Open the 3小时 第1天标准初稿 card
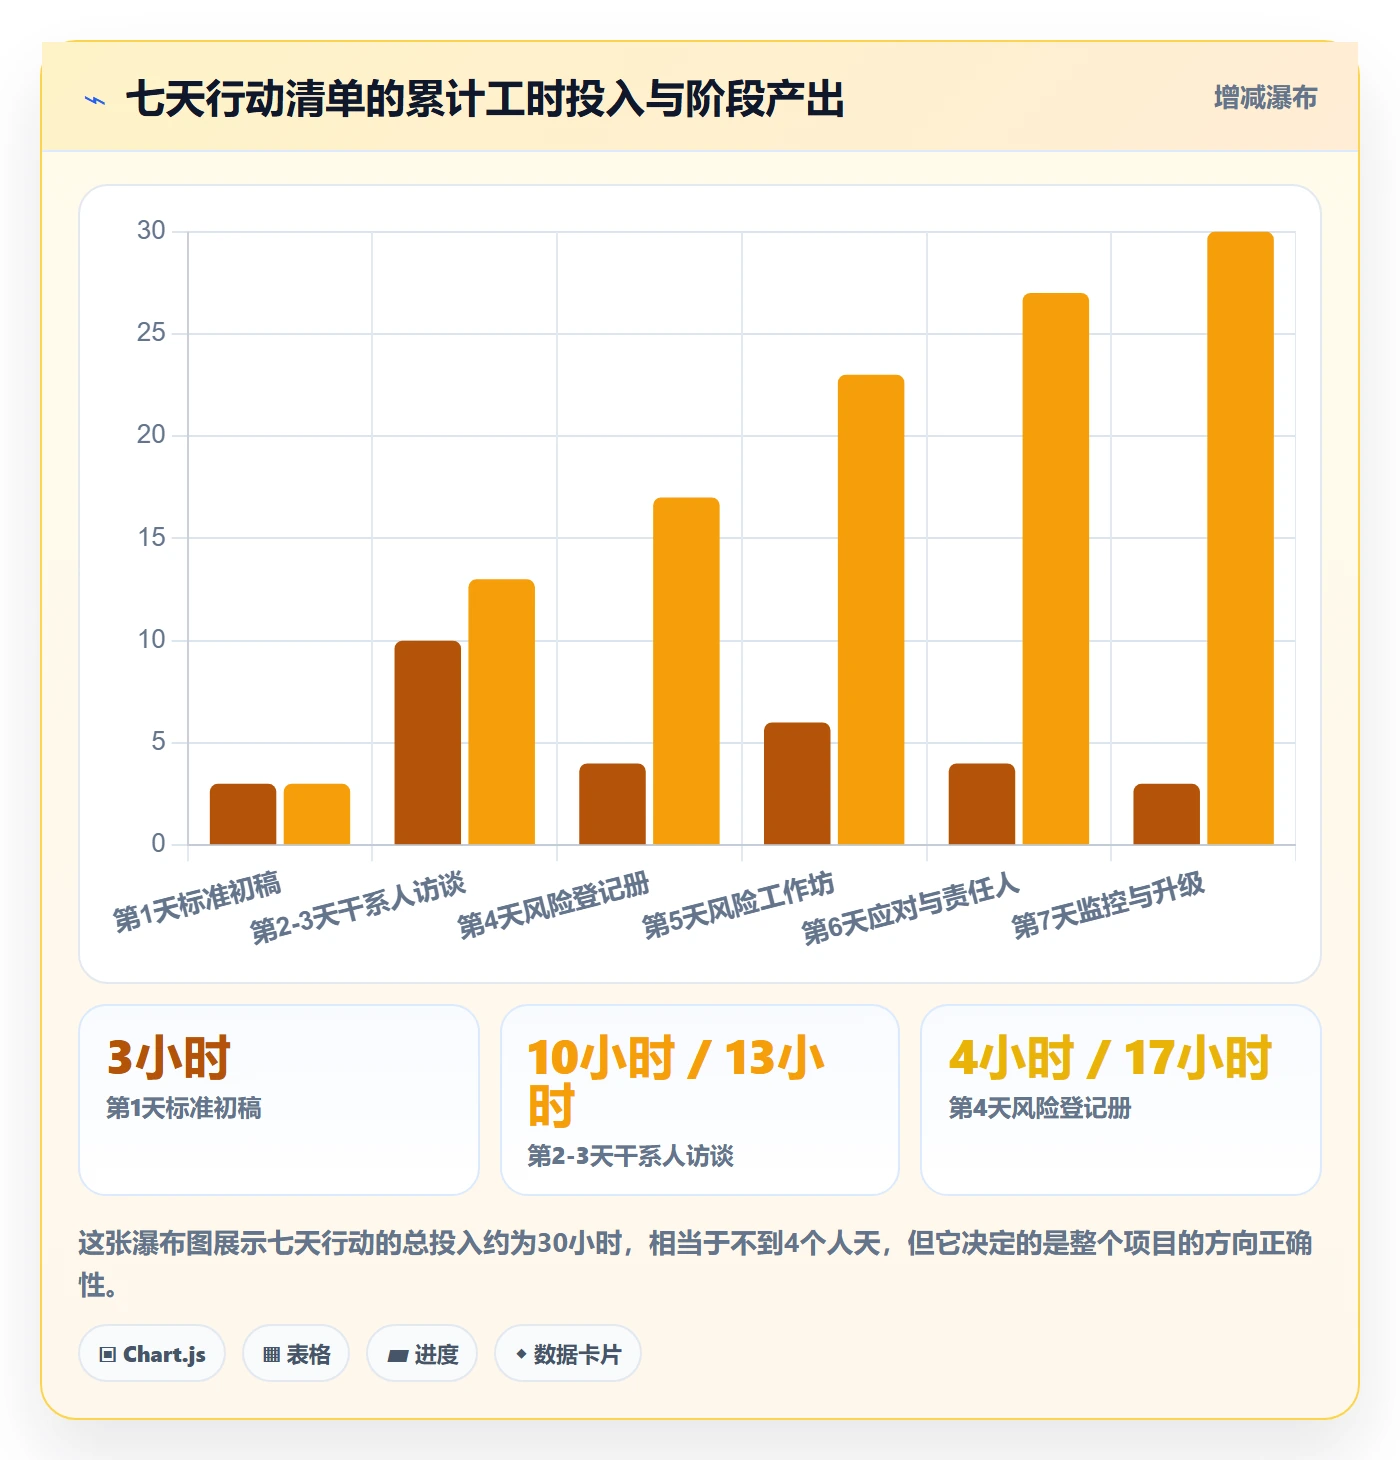This screenshot has height=1460, width=1400. click(x=279, y=1100)
